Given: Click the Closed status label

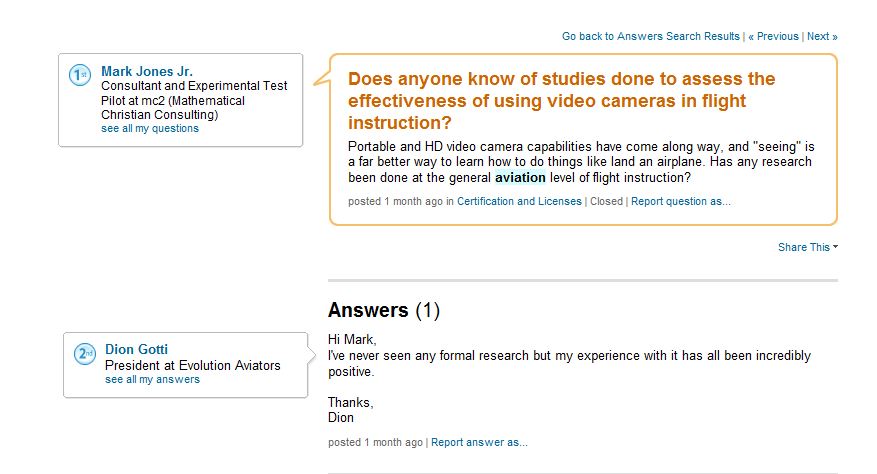Looking at the screenshot, I should (606, 201).
